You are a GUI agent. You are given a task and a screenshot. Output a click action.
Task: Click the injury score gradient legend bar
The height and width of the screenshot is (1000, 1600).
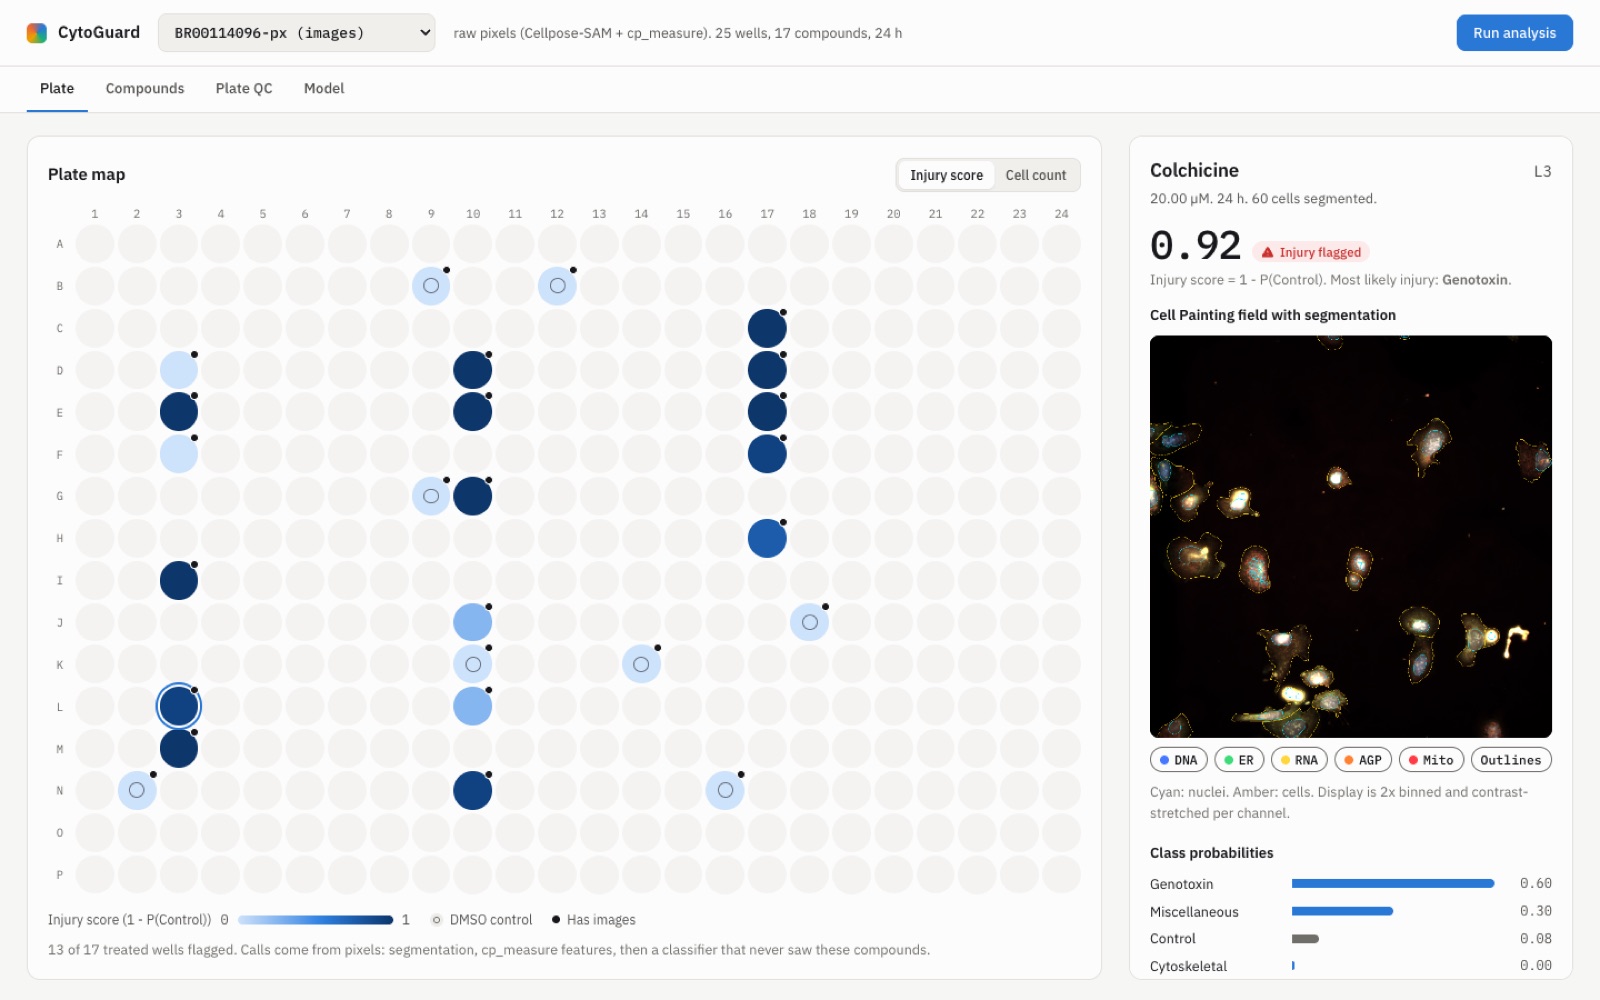315,920
